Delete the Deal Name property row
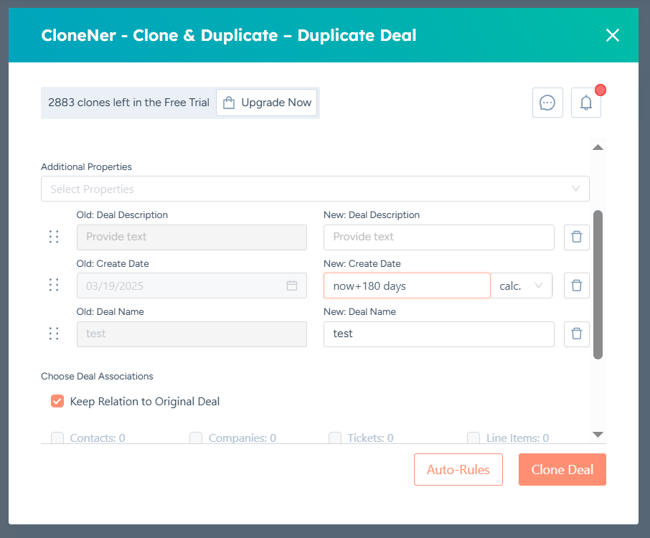This screenshot has width=650, height=538. (x=576, y=333)
